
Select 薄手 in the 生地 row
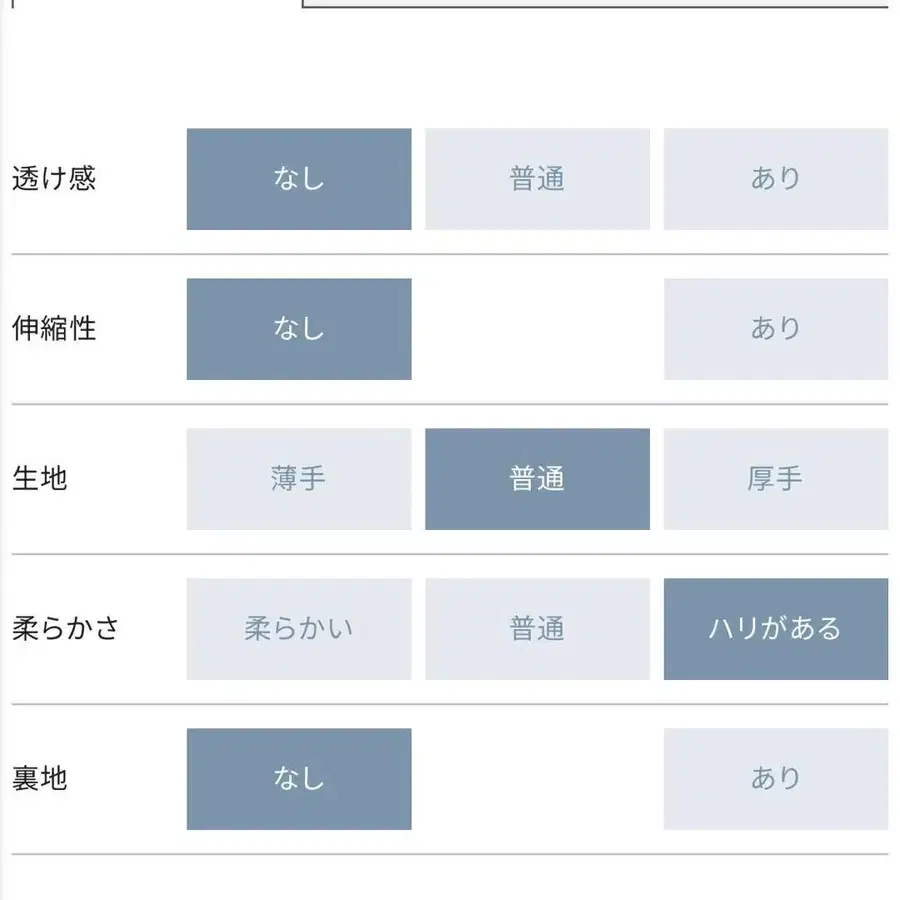[x=298, y=479]
